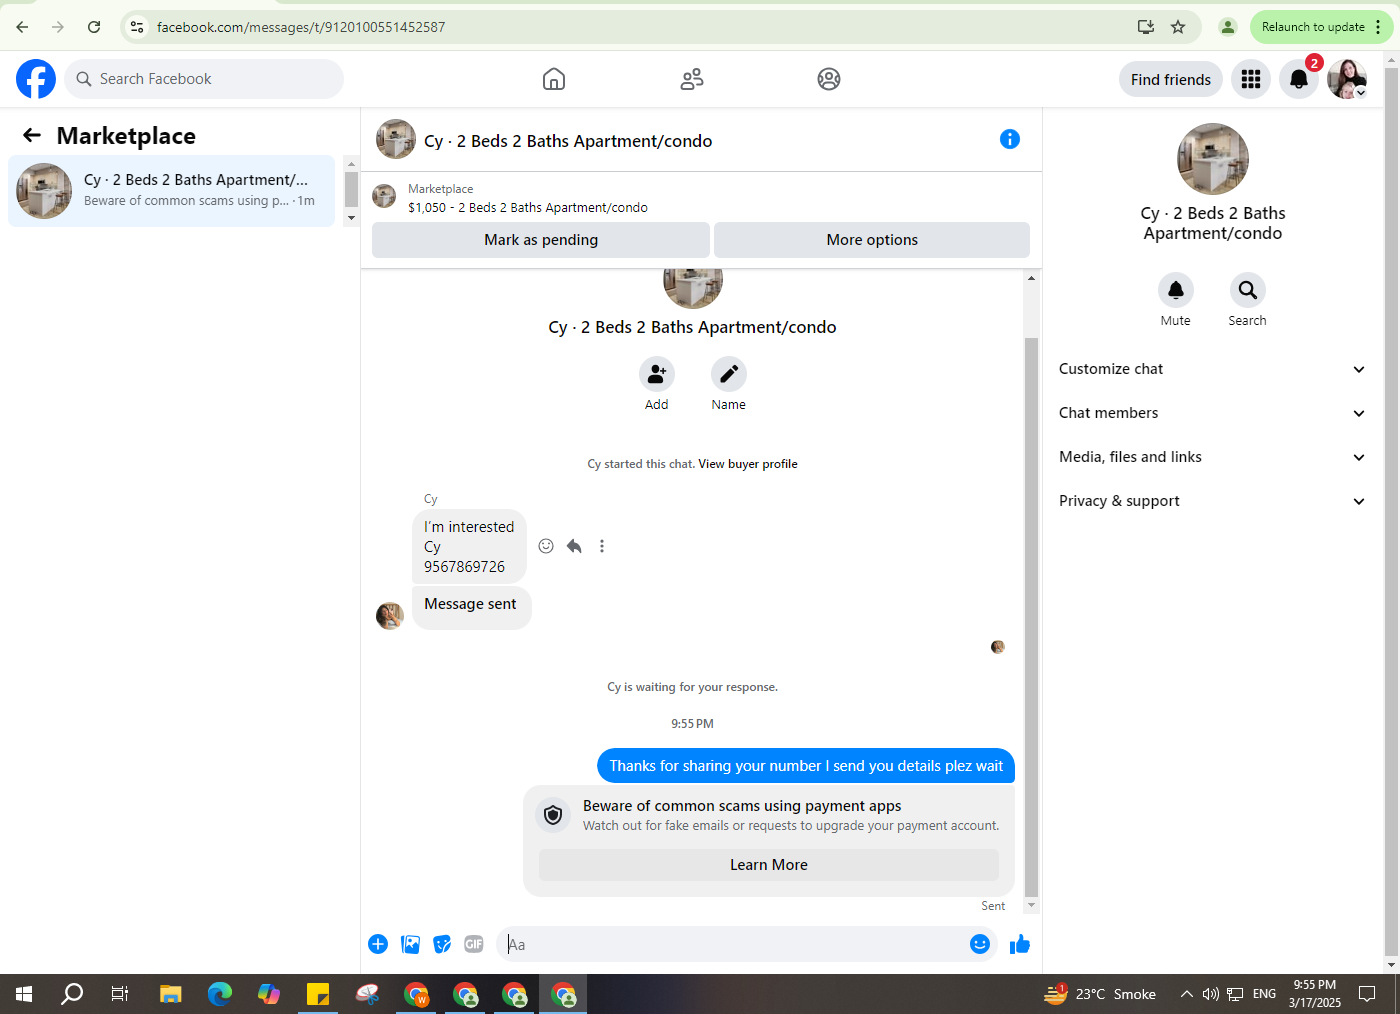The image size is (1400, 1014).
Task: Install the app from the address bar icon
Action: click(x=1146, y=27)
